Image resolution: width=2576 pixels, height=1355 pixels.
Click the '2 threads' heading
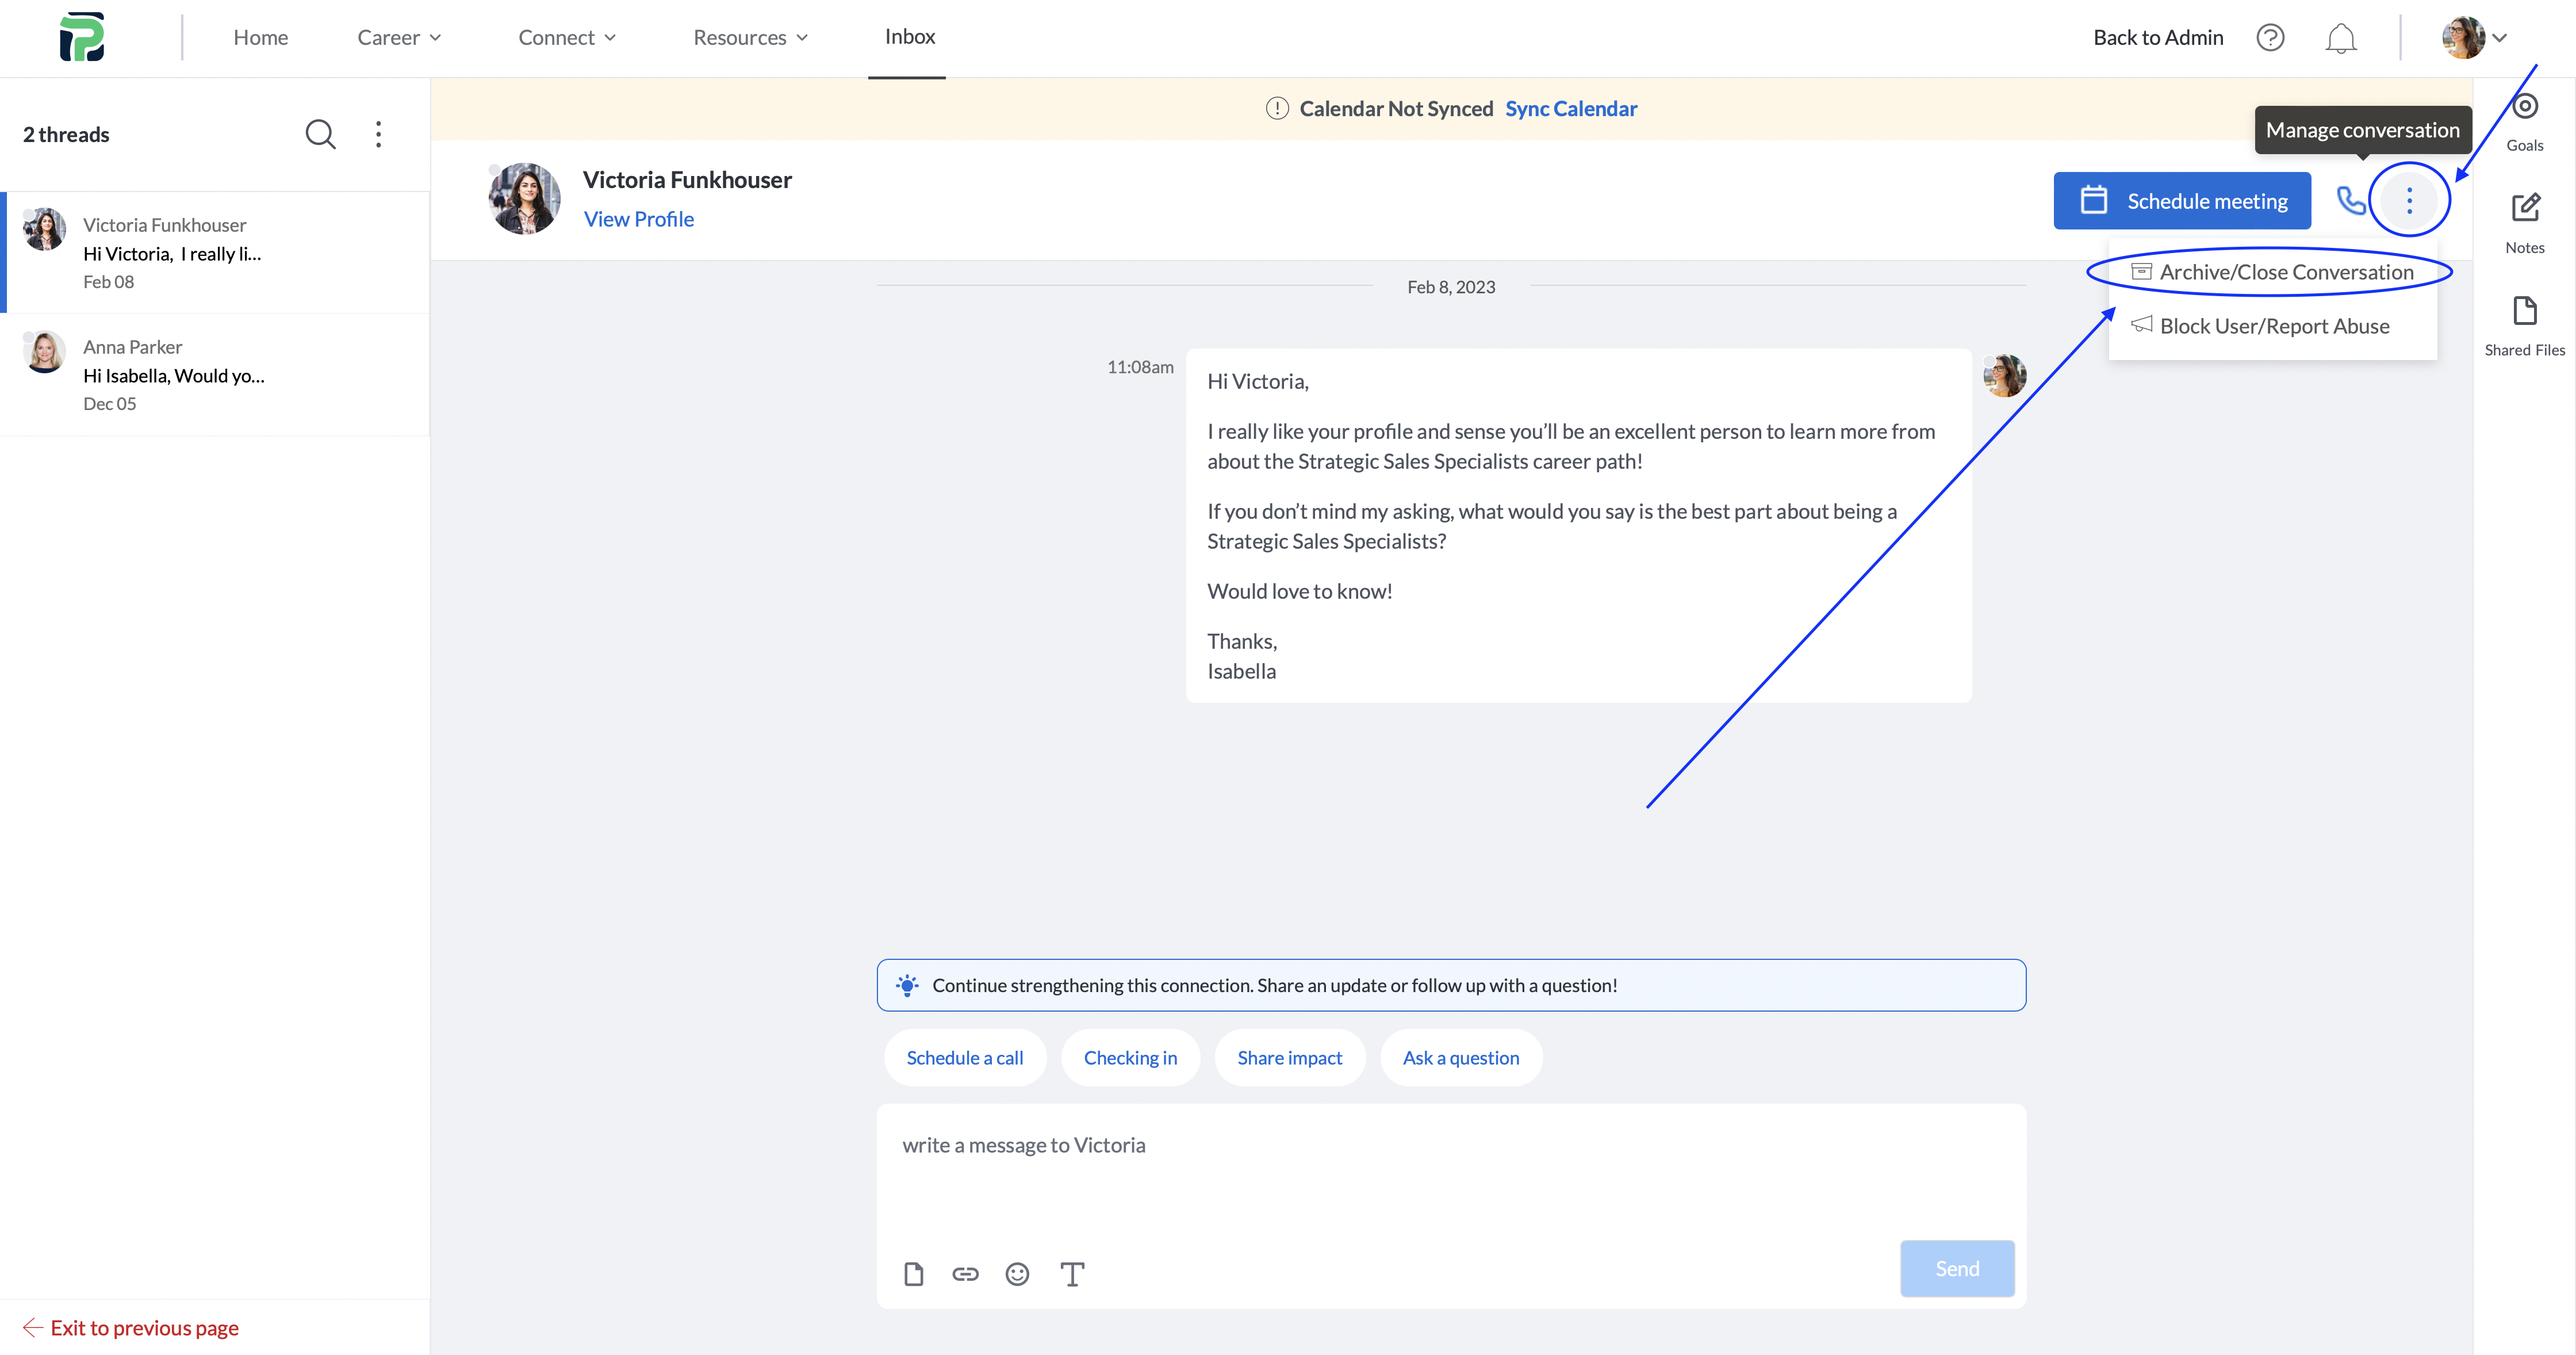click(x=66, y=134)
